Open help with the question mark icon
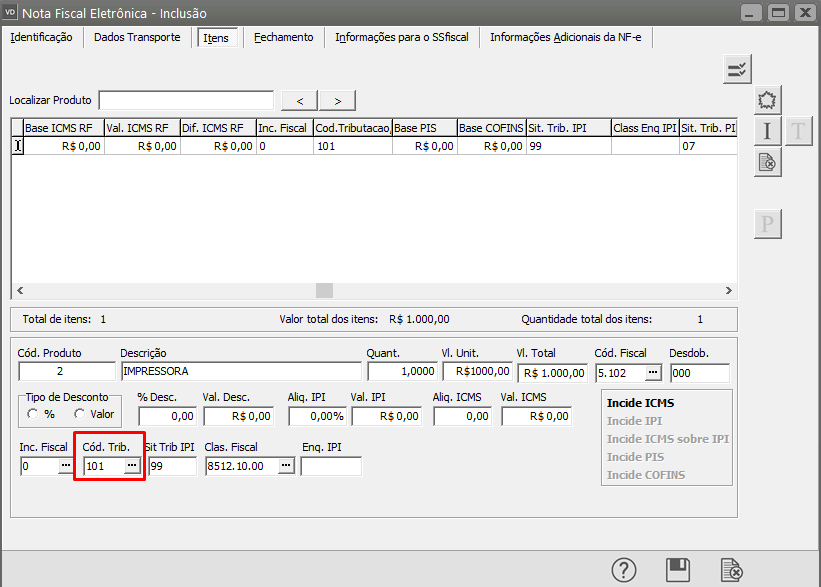The width and height of the screenshot is (821, 587). click(x=625, y=570)
